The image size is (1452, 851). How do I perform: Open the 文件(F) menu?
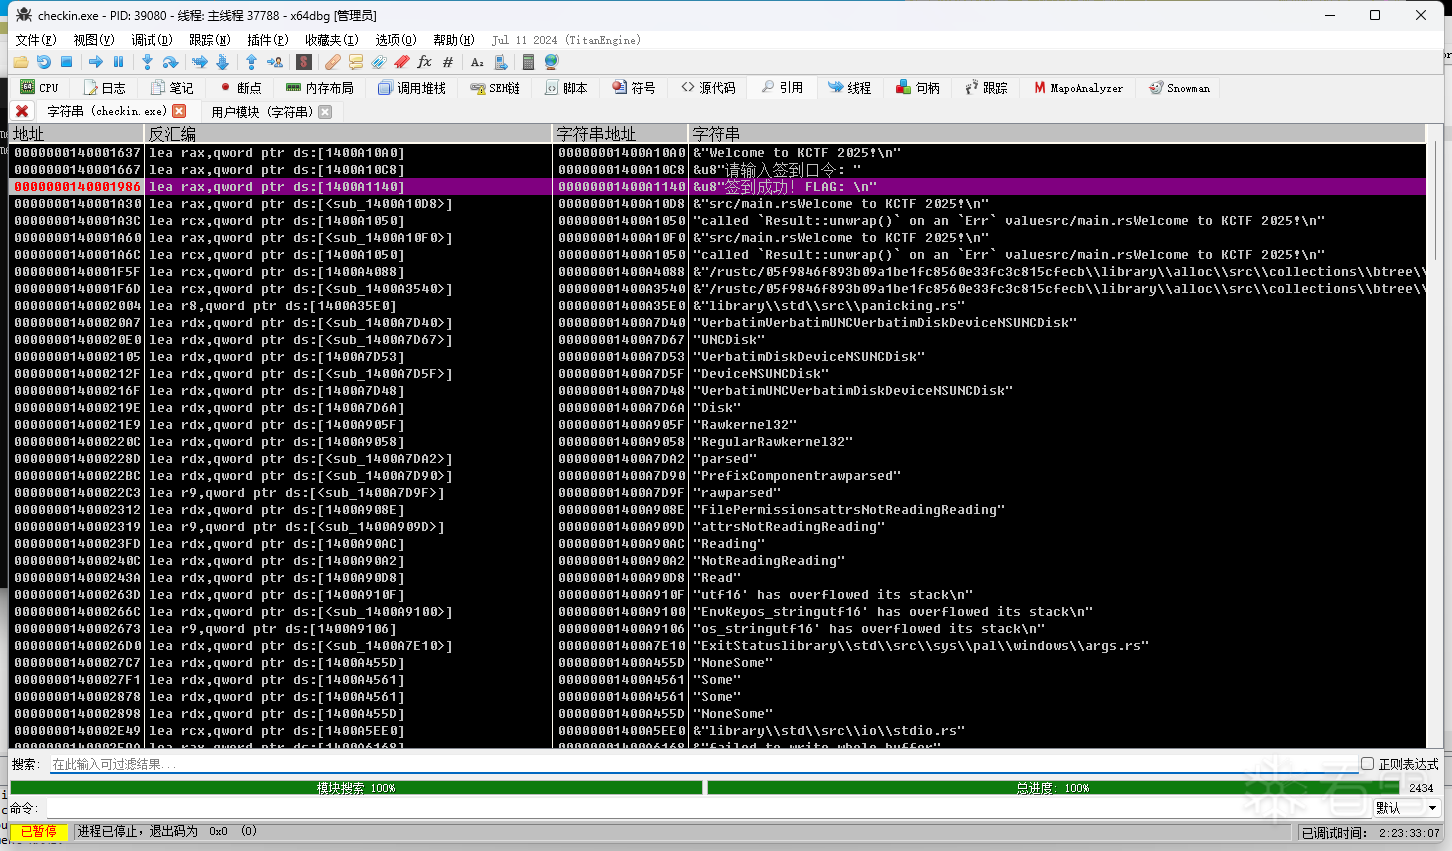click(36, 40)
